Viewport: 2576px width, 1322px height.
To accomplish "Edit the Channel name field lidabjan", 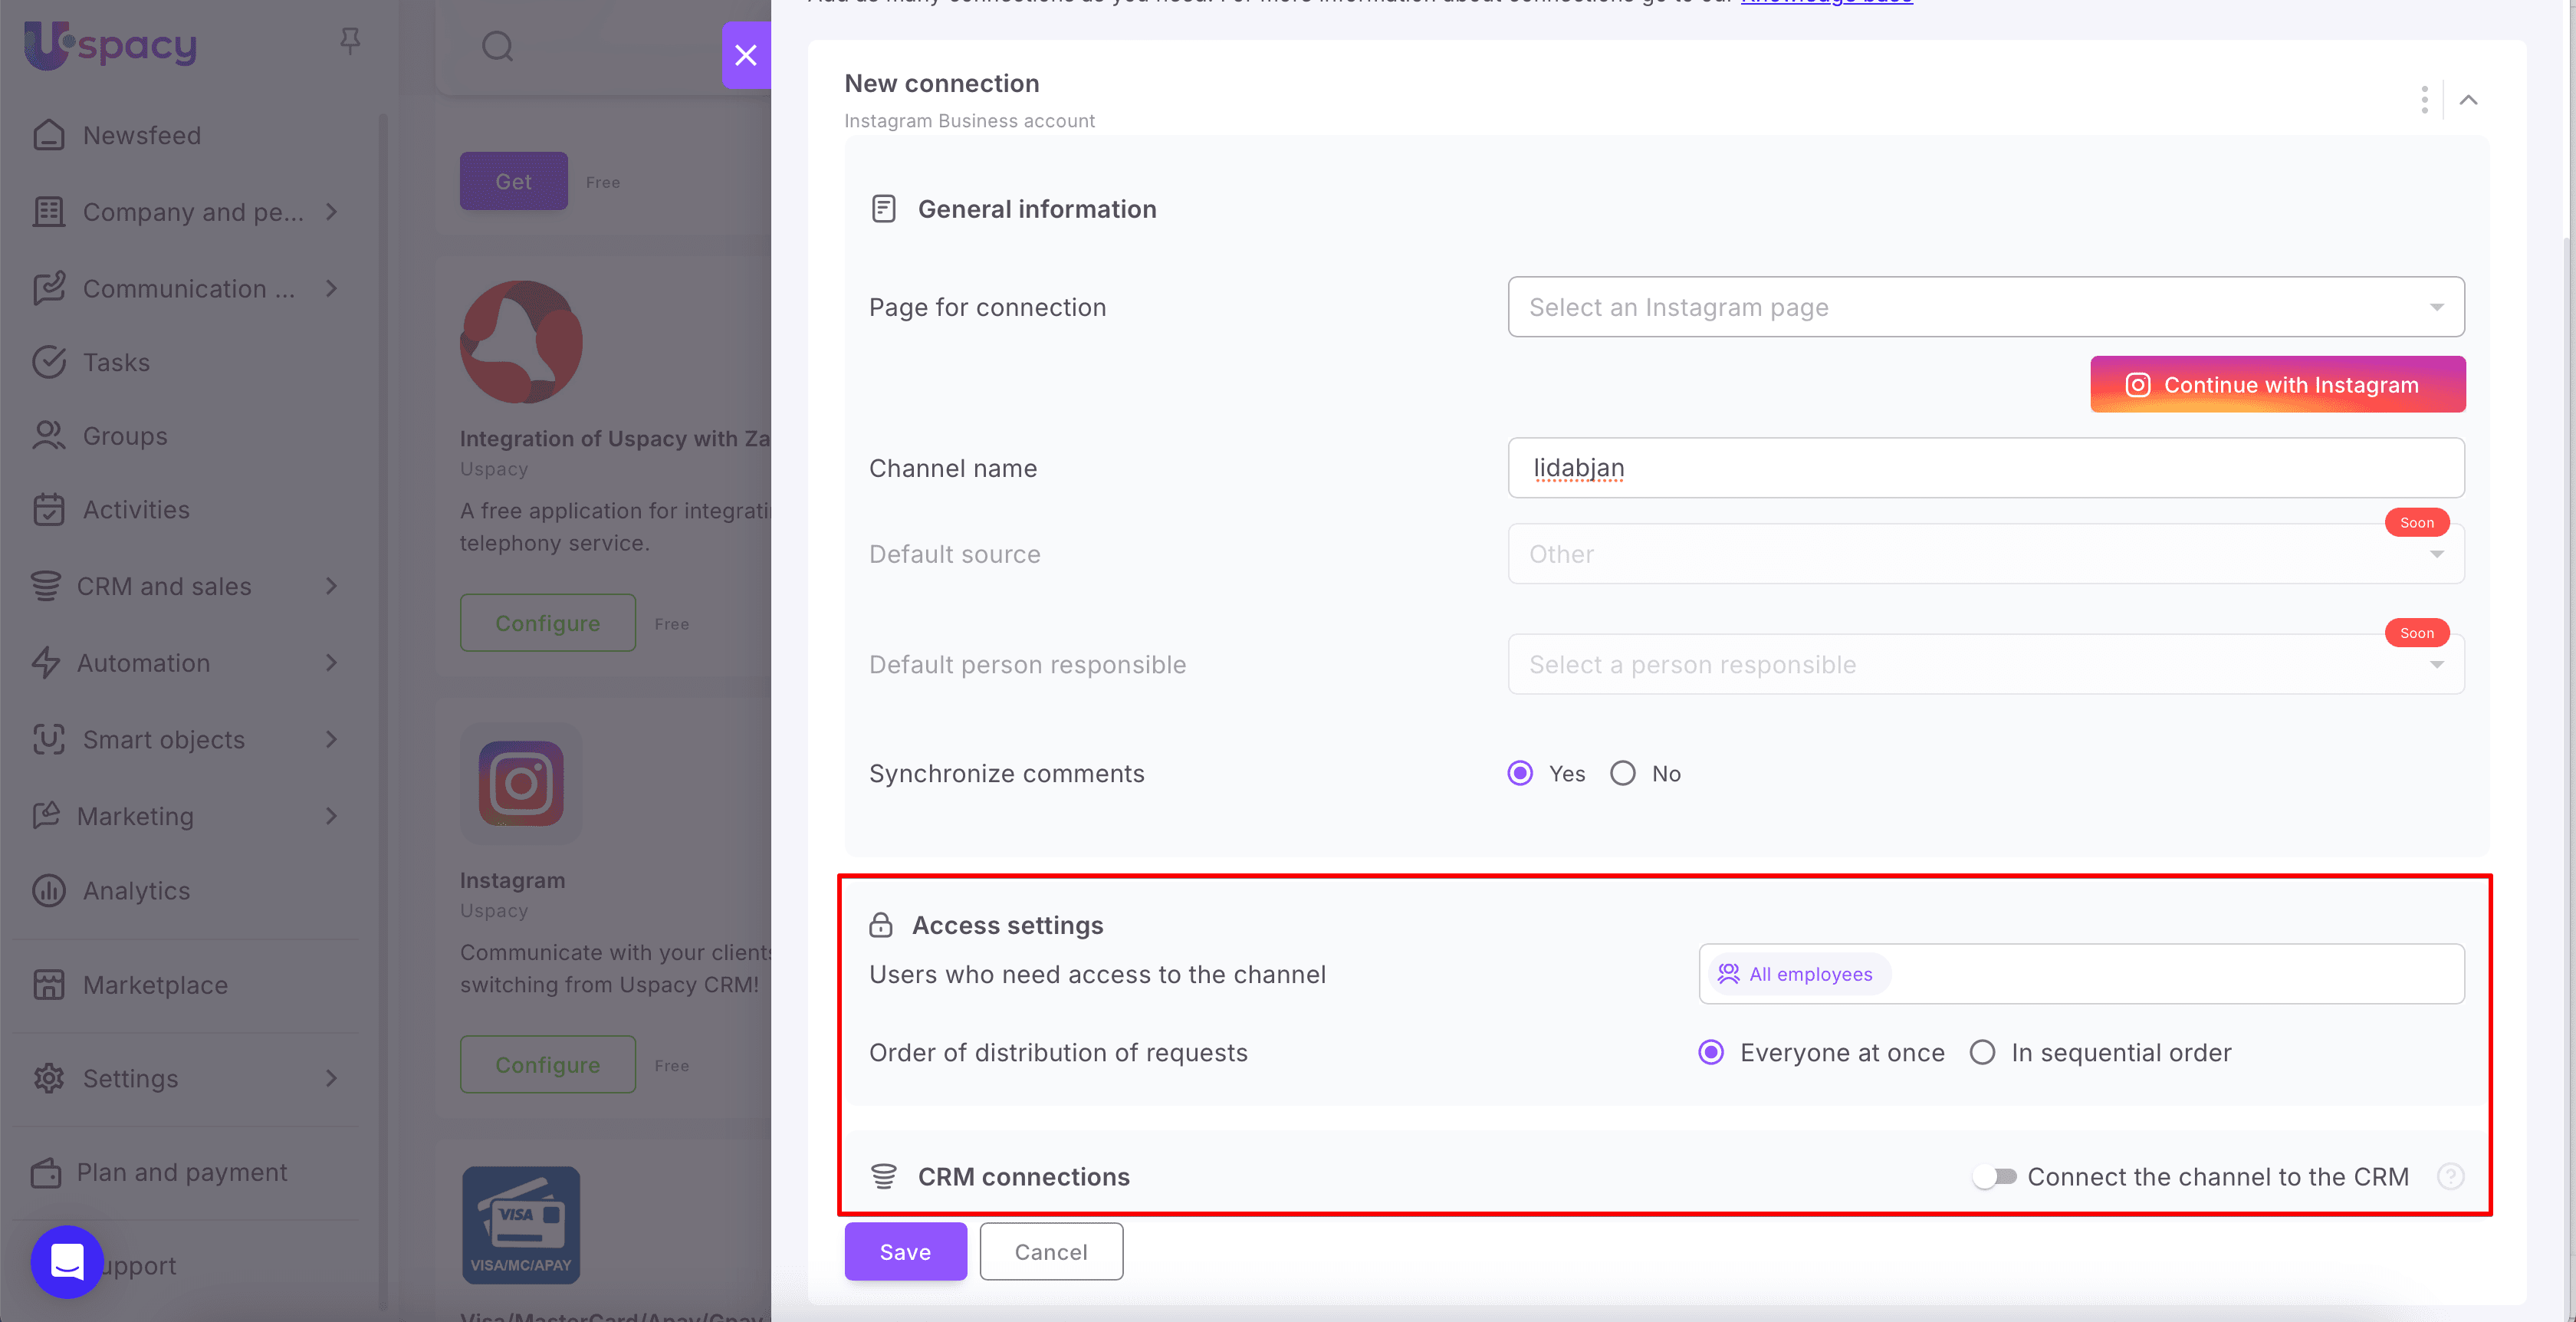I will (x=1985, y=467).
